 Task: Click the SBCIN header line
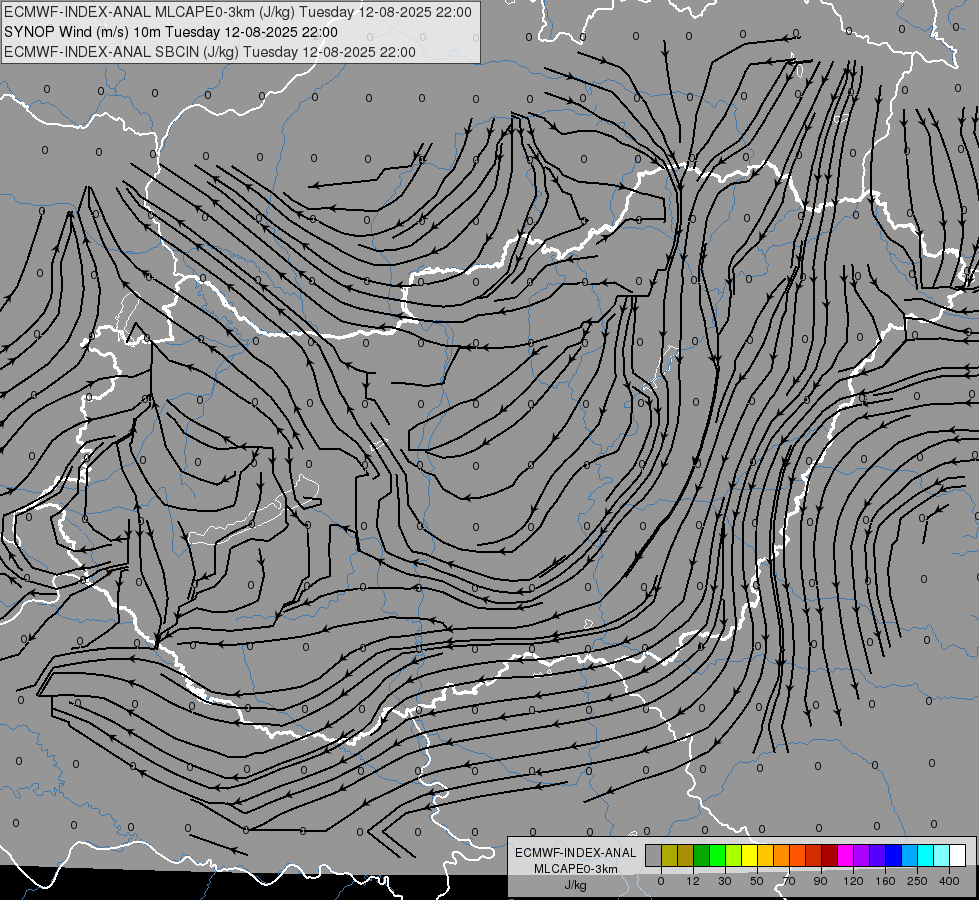pyautogui.click(x=210, y=52)
